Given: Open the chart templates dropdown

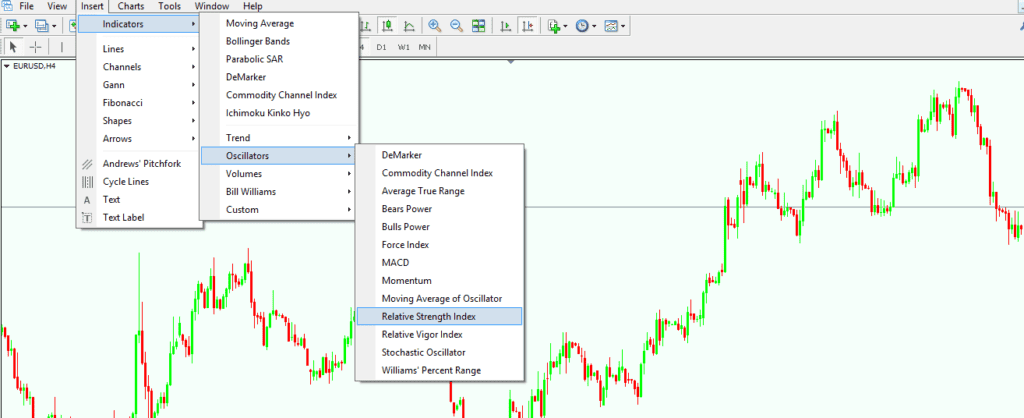Looking at the screenshot, I should [x=614, y=25].
